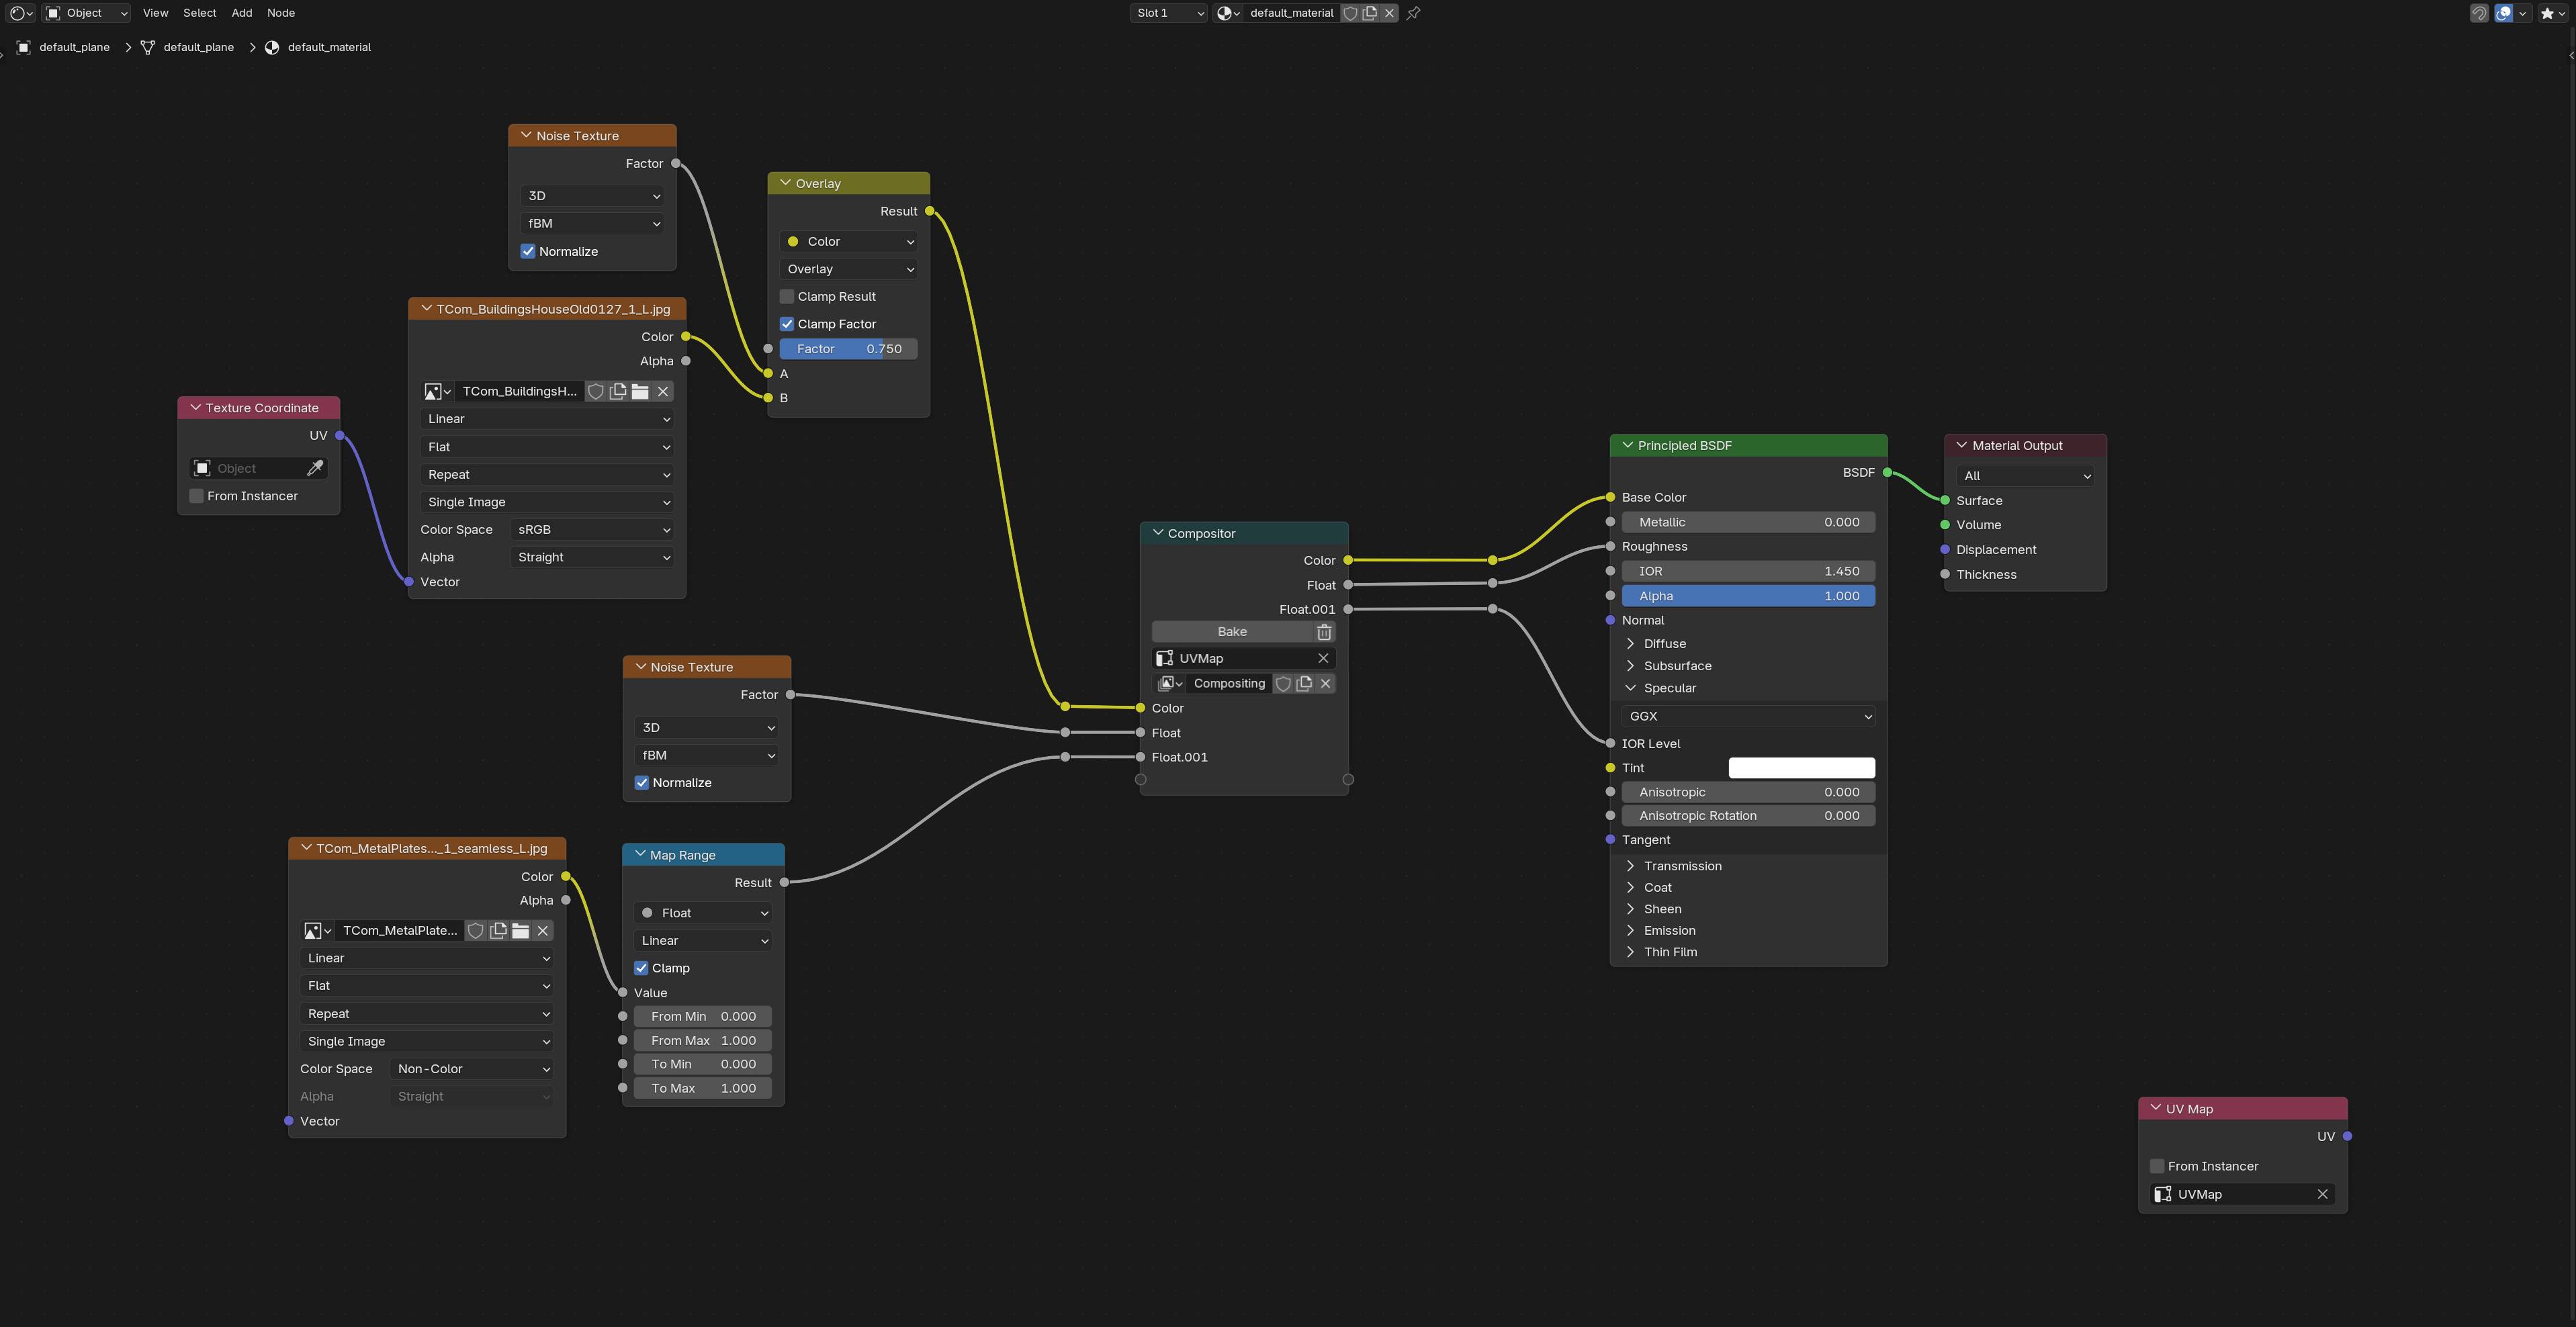This screenshot has height=1327, width=2576.
Task: Click the trash icon beside Bake button
Action: pos(1324,632)
